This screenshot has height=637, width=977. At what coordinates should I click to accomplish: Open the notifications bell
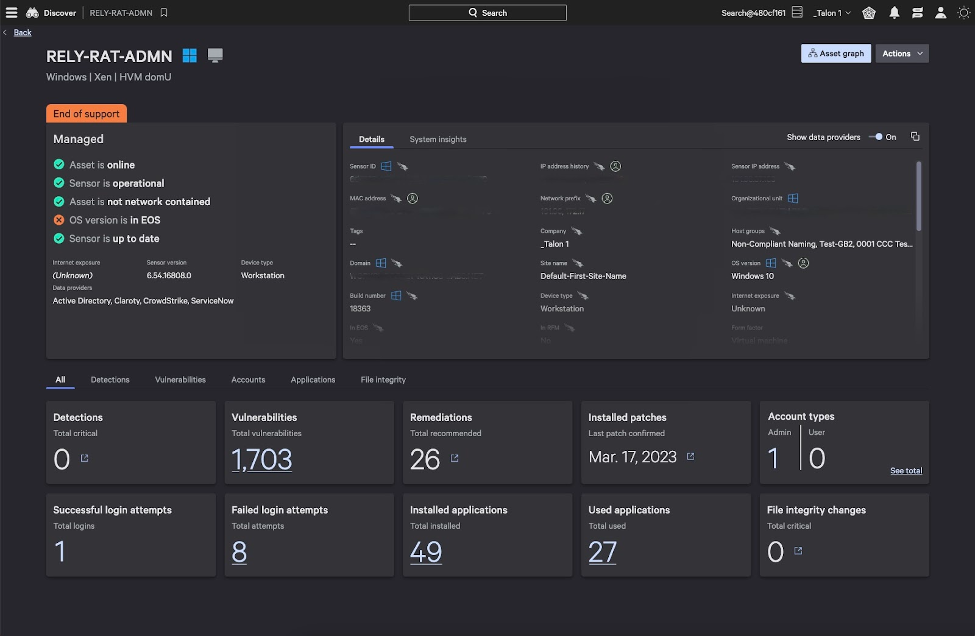pyautogui.click(x=894, y=12)
